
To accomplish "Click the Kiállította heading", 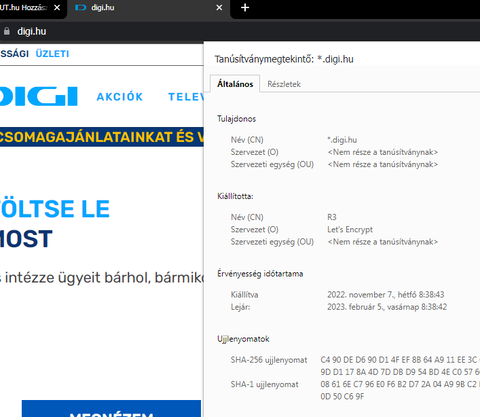I will pyautogui.click(x=235, y=196).
